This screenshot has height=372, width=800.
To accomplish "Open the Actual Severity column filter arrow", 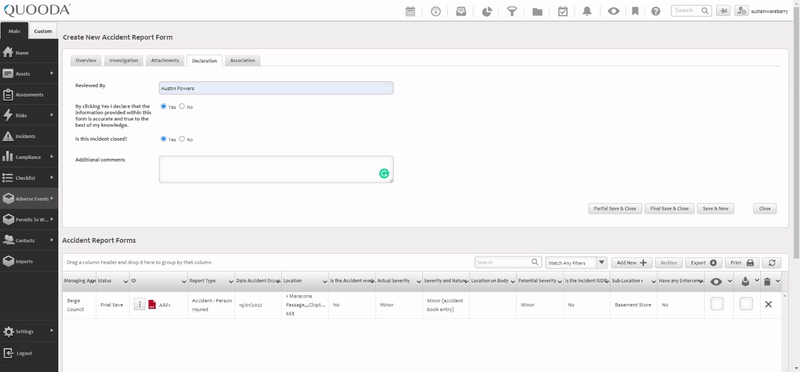I will (419, 281).
